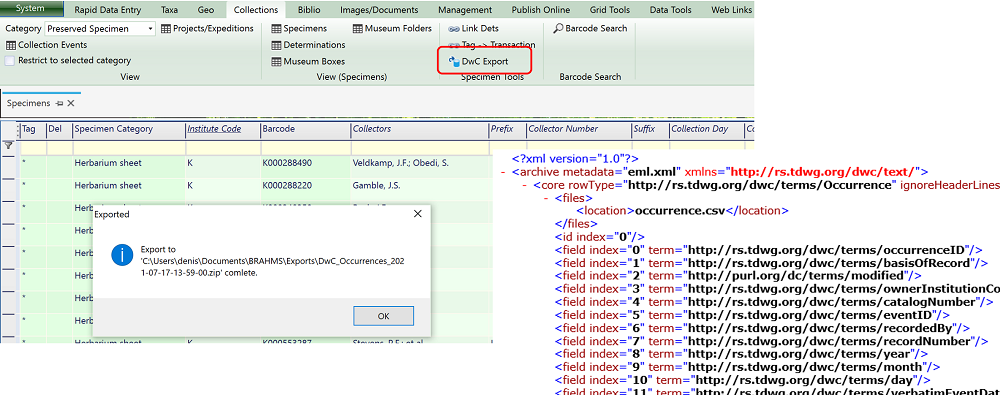Select the Geo ribbon tab
This screenshot has height=395, width=1000.
point(206,10)
